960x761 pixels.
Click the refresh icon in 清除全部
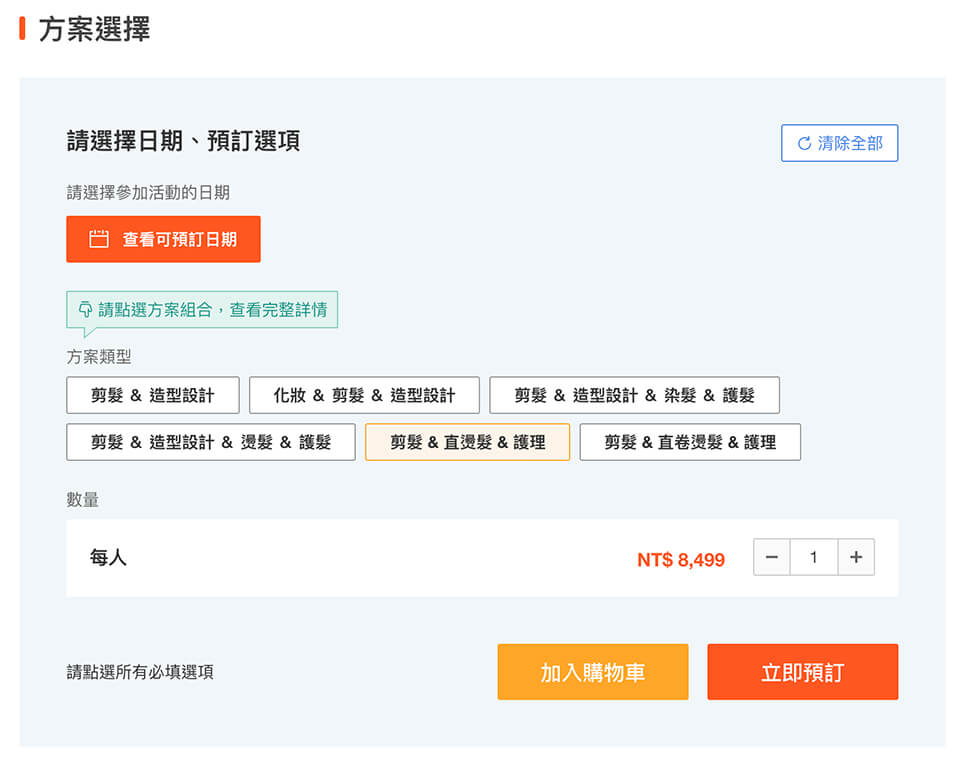(x=804, y=143)
